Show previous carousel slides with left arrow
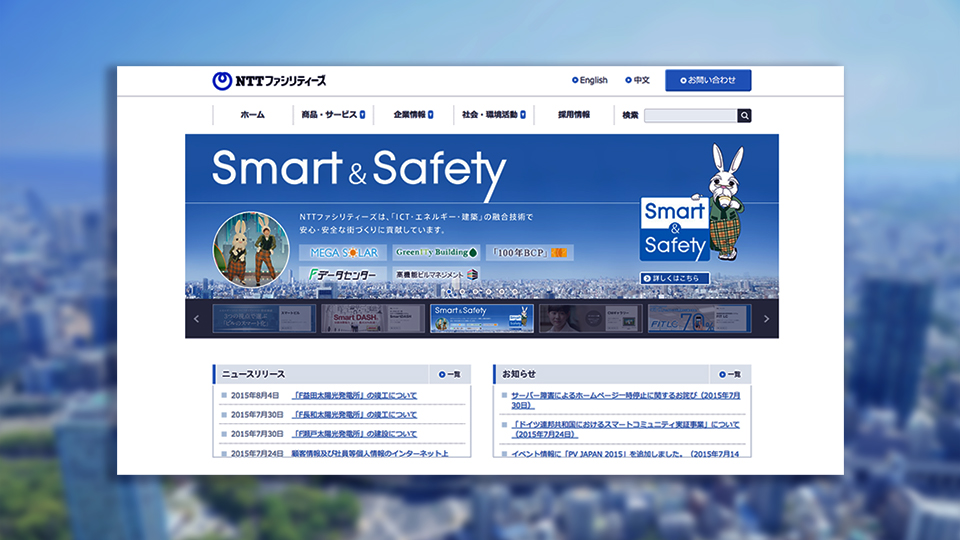The height and width of the screenshot is (540, 960). point(197,319)
